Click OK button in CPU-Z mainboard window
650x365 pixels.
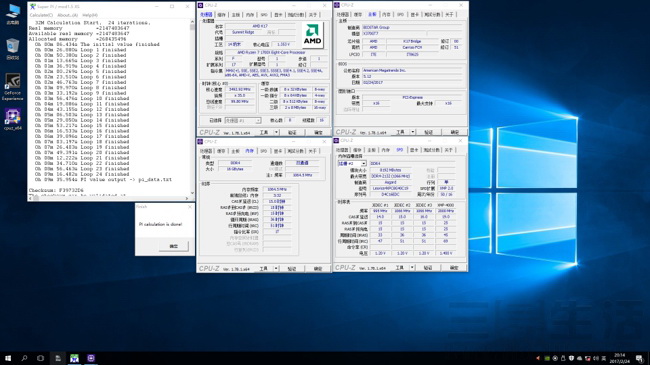point(454,132)
